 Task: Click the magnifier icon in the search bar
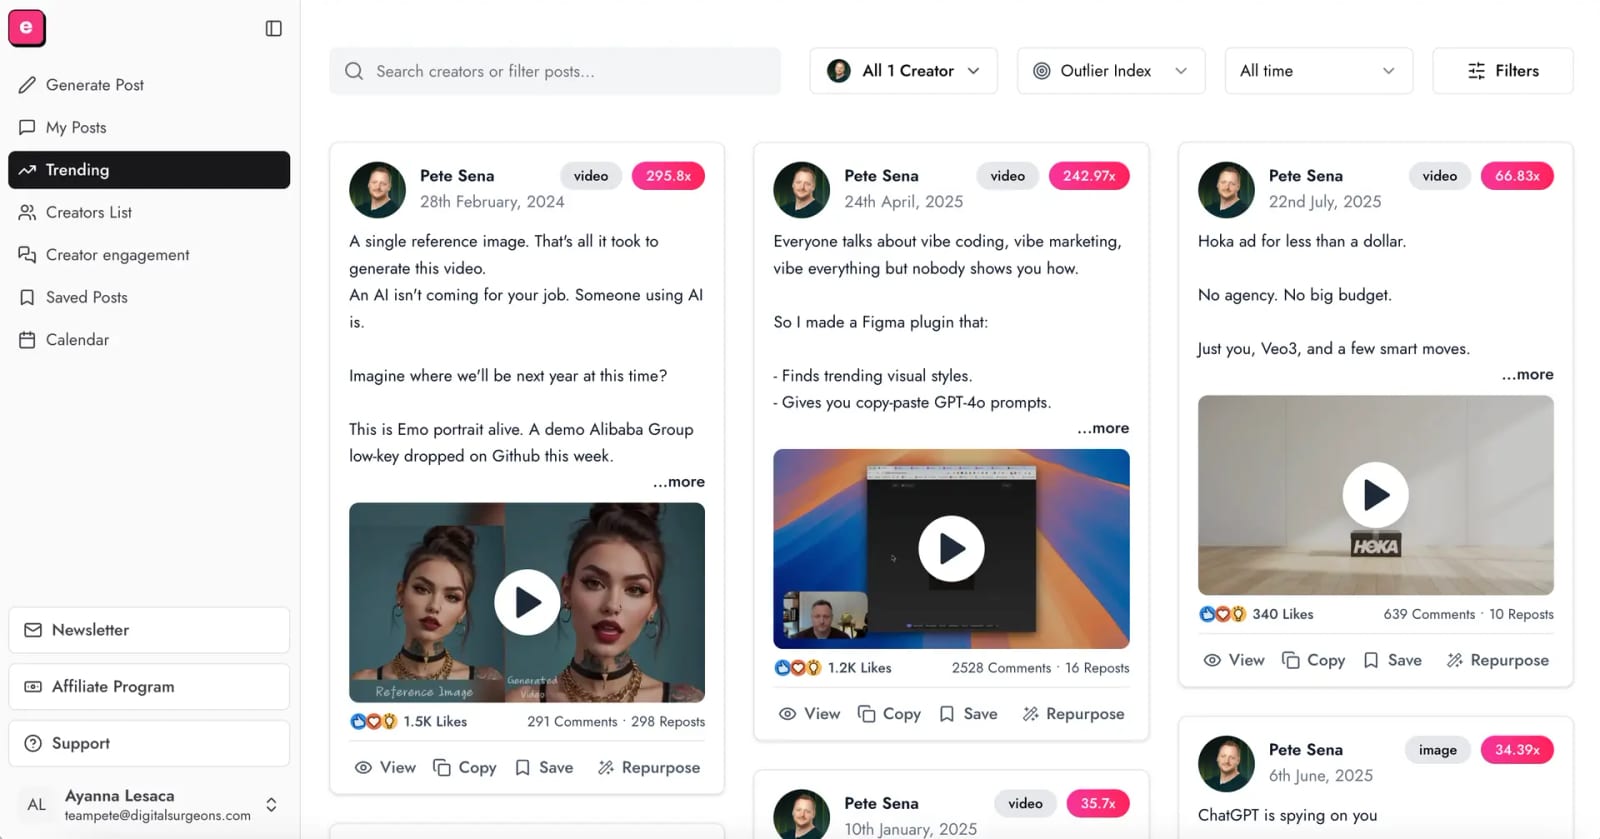[354, 71]
